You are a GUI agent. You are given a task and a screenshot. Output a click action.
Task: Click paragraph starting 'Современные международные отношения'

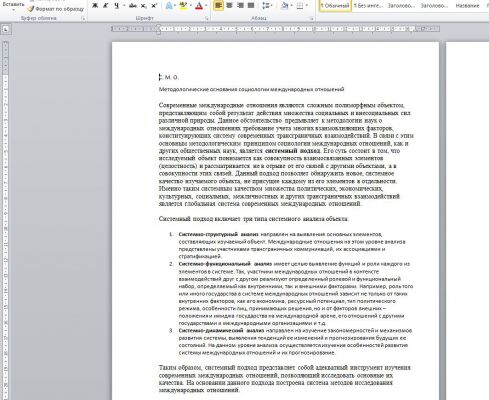coord(286,154)
